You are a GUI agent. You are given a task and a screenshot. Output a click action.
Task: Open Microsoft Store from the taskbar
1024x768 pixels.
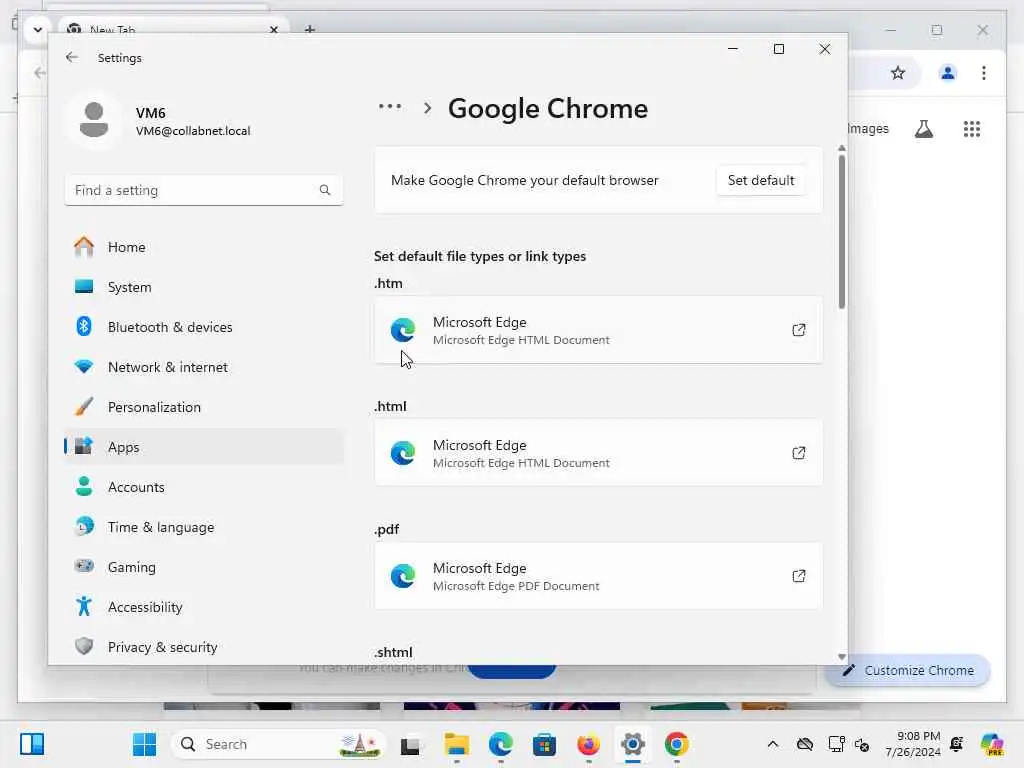coord(544,744)
